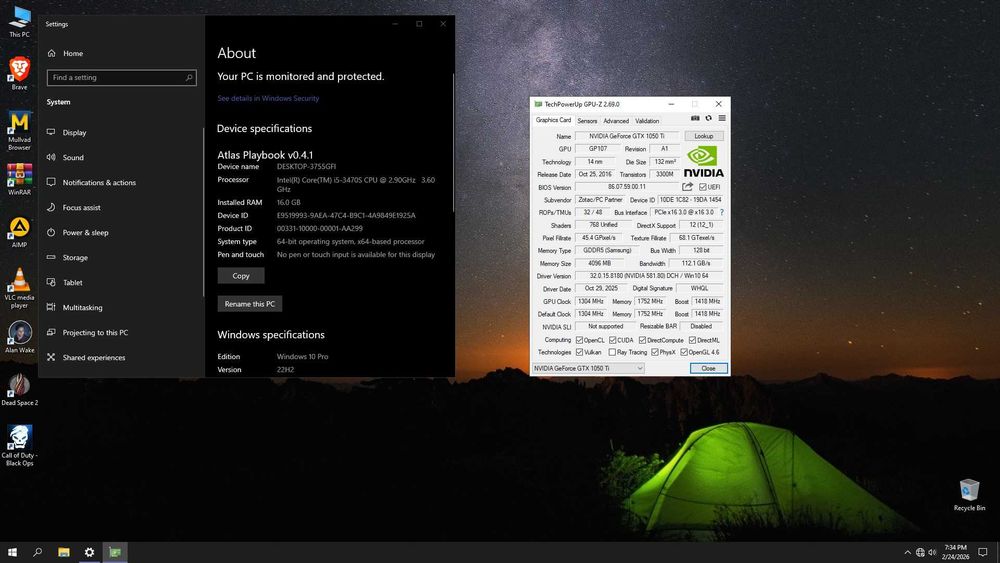This screenshot has height=563, width=1000.
Task: Select the WinRAR desktop icon
Action: point(19,179)
